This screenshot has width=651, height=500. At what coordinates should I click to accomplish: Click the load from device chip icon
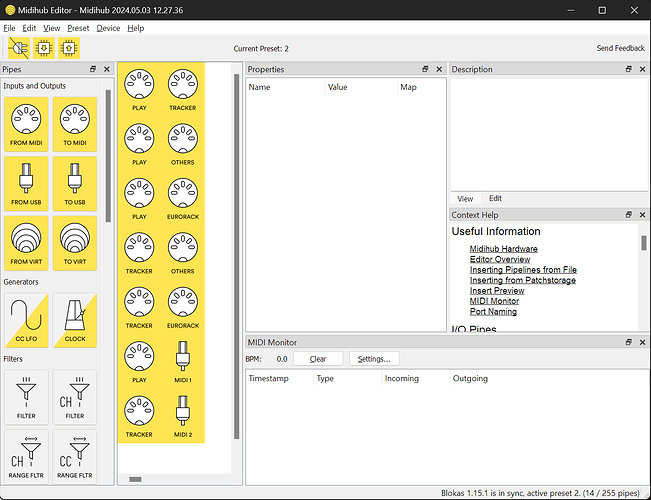[x=44, y=48]
